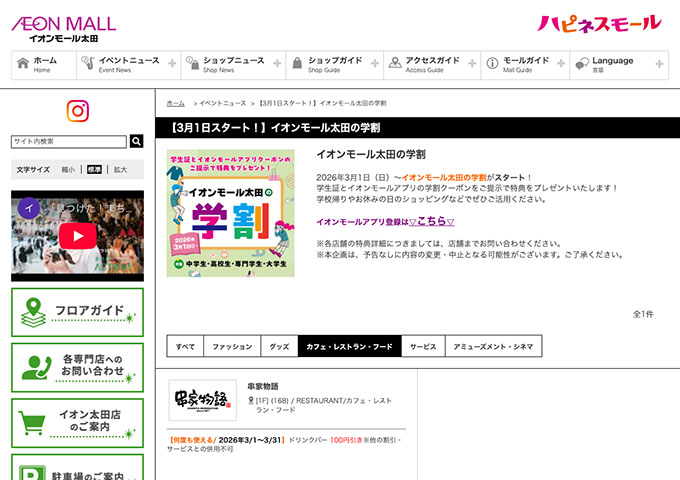The image size is (680, 480).
Task: Open the Happiness Mall logo link
Action: tap(599, 23)
